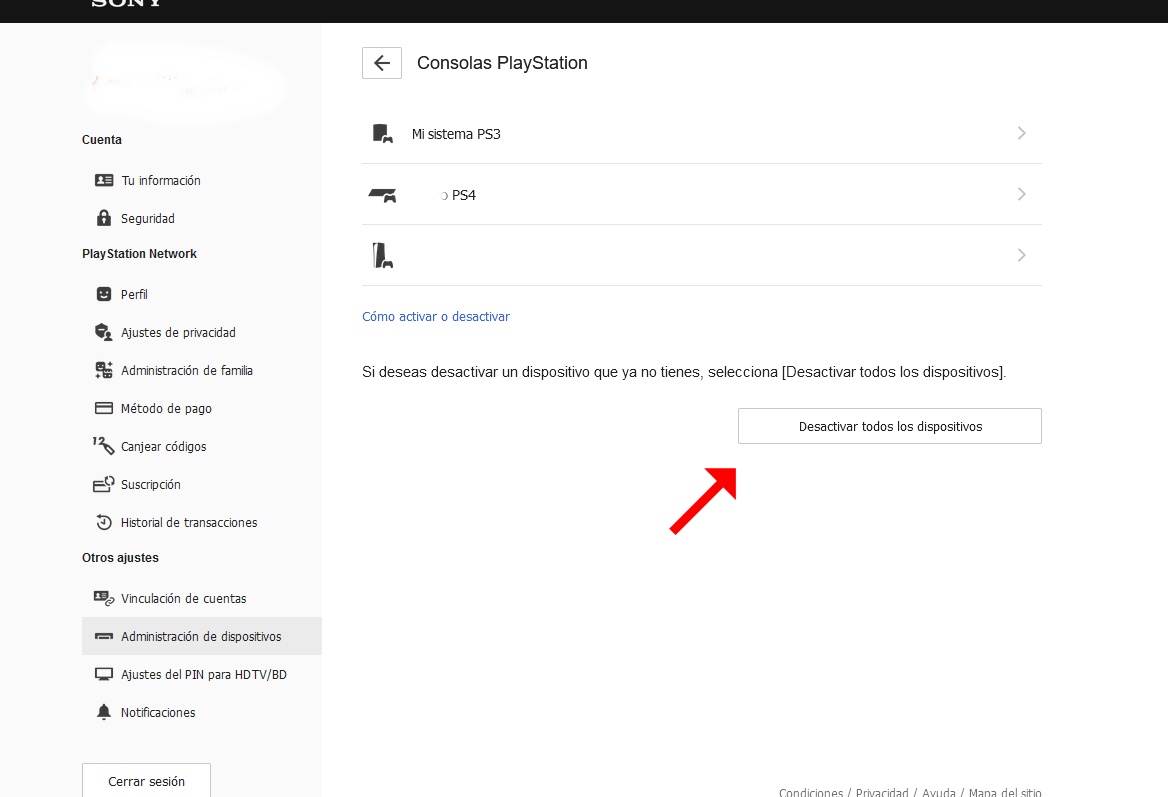Expand the Mi sistema PS3 chevron
Viewport: 1168px width, 797px height.
click(x=1021, y=133)
